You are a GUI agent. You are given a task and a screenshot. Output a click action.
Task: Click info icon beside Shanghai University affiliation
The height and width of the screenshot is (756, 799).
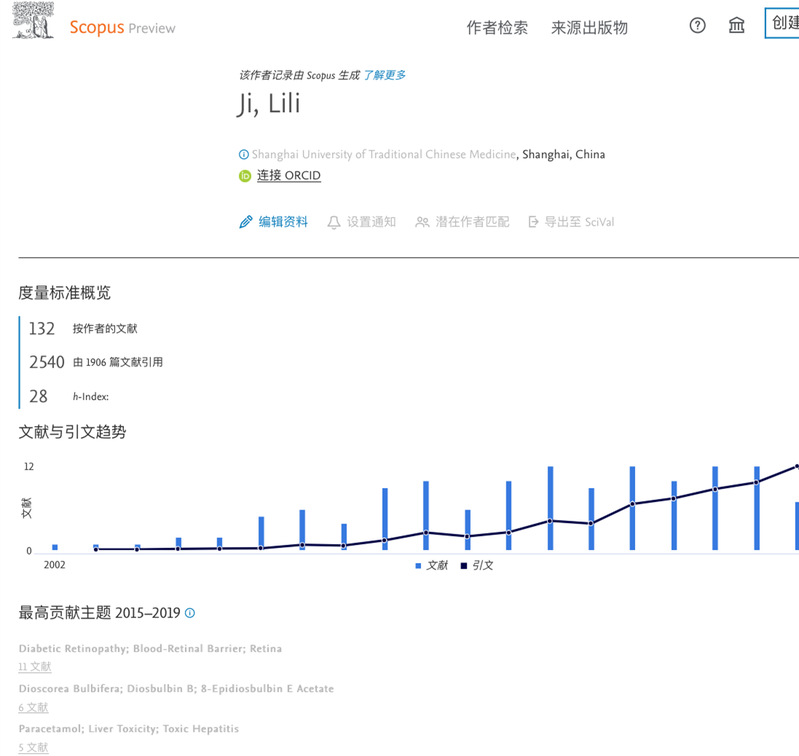(x=243, y=155)
